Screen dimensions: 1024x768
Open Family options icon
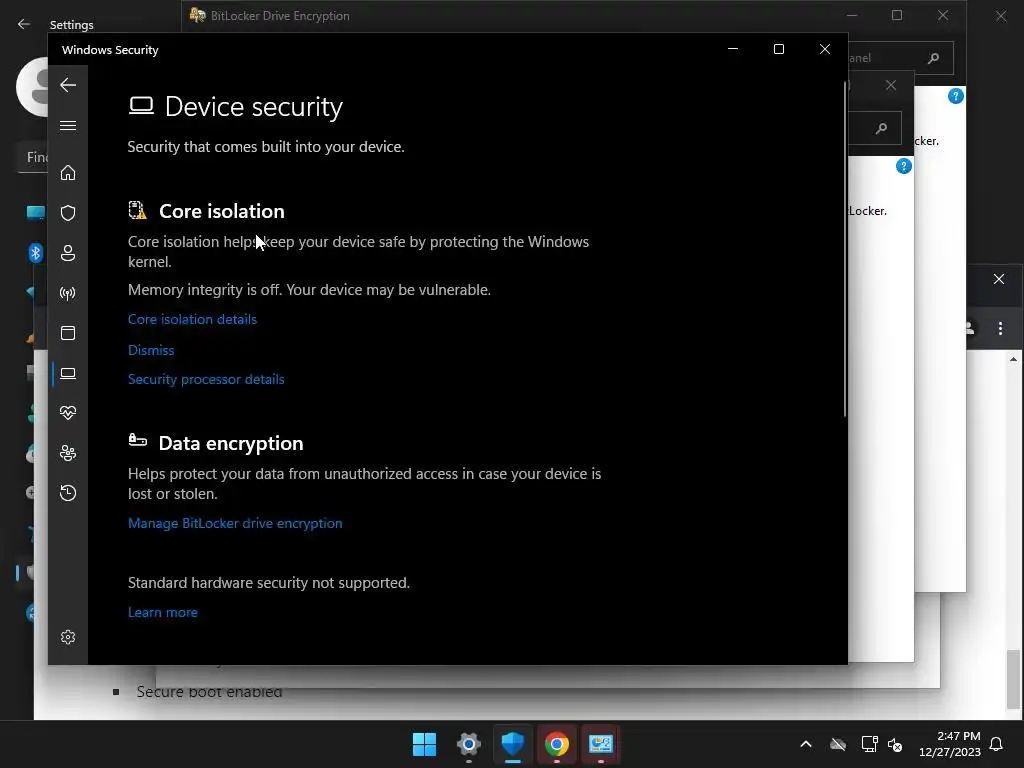(x=68, y=453)
